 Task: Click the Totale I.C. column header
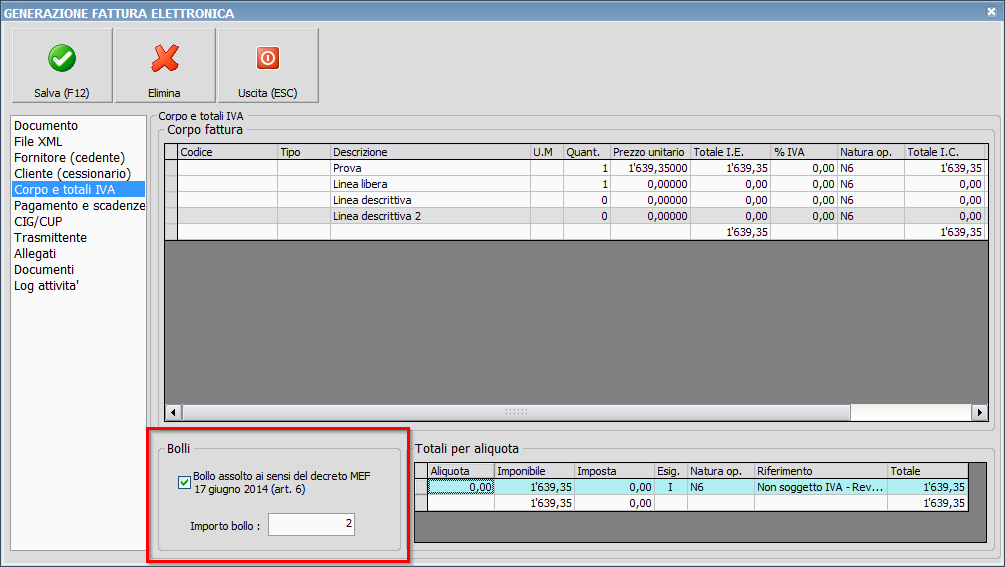point(944,152)
